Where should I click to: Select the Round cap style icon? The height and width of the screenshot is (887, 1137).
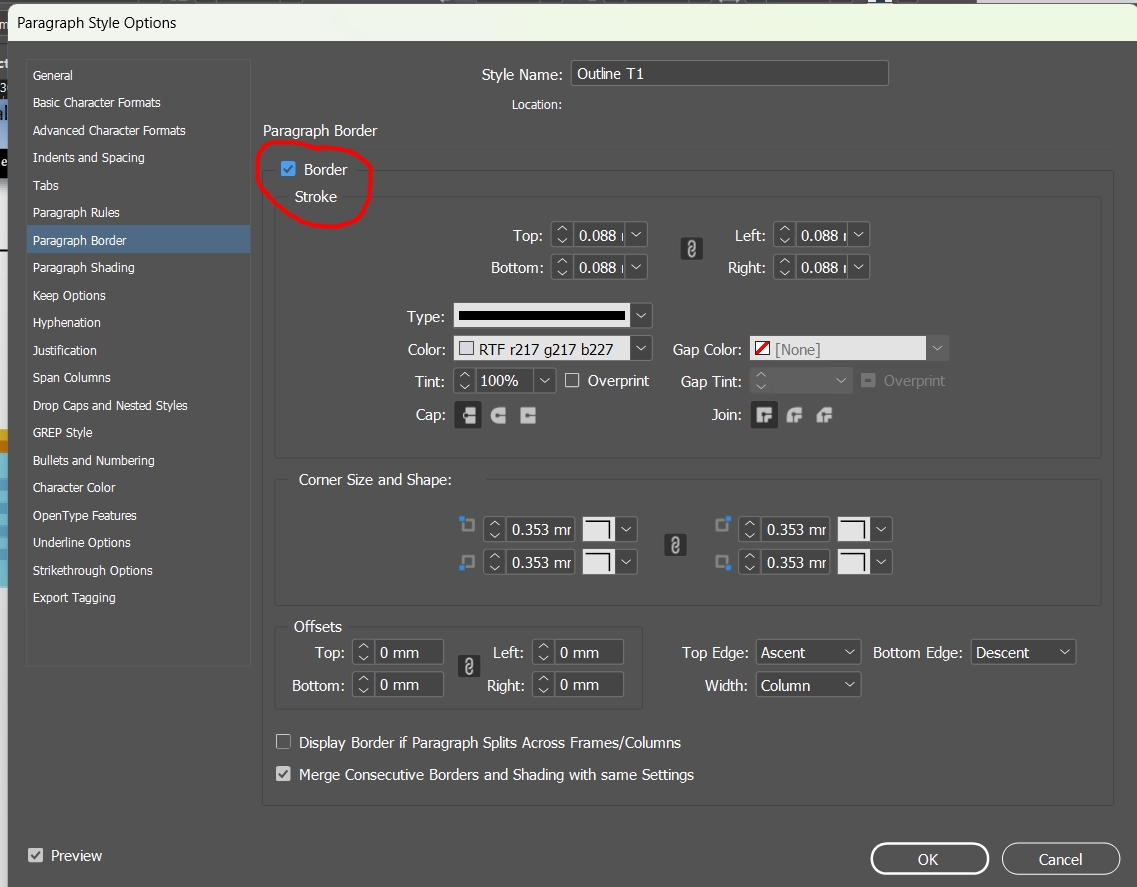496,415
